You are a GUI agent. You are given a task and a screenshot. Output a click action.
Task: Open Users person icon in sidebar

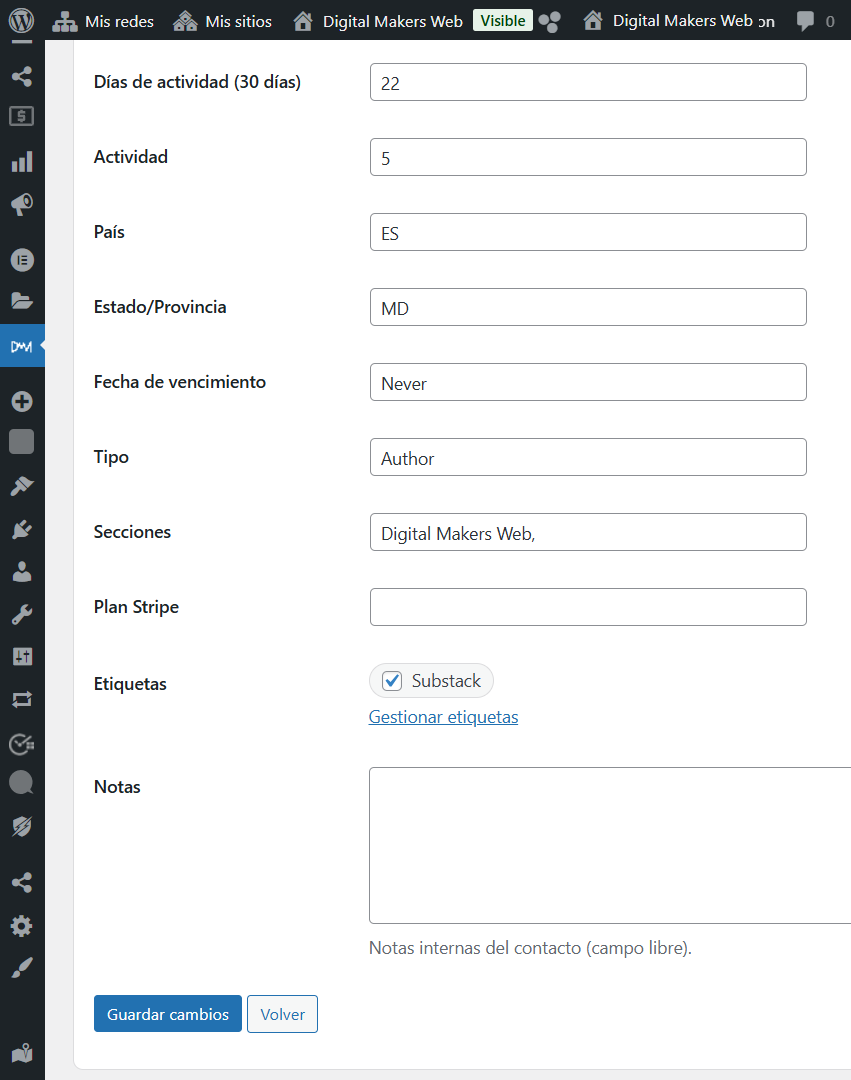[x=22, y=572]
